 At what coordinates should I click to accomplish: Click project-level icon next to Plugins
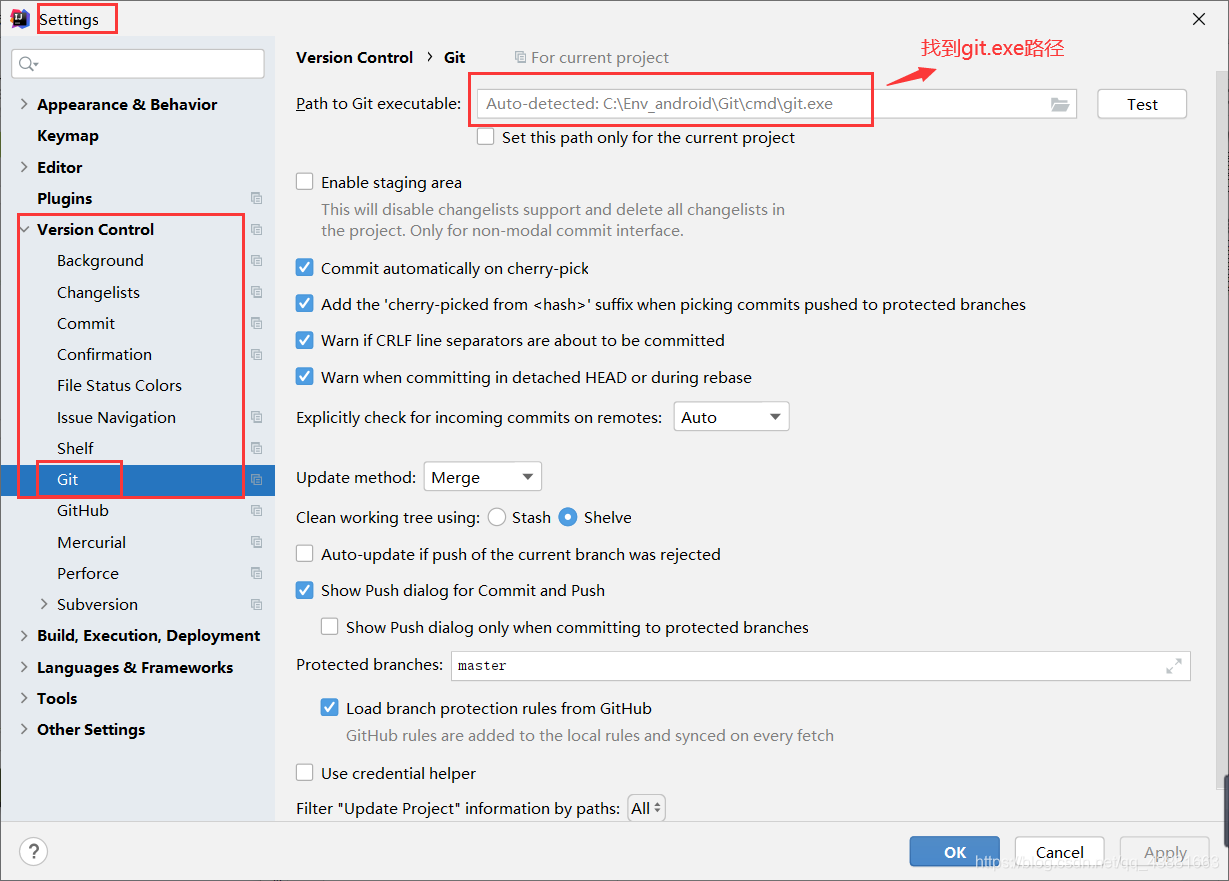click(256, 198)
